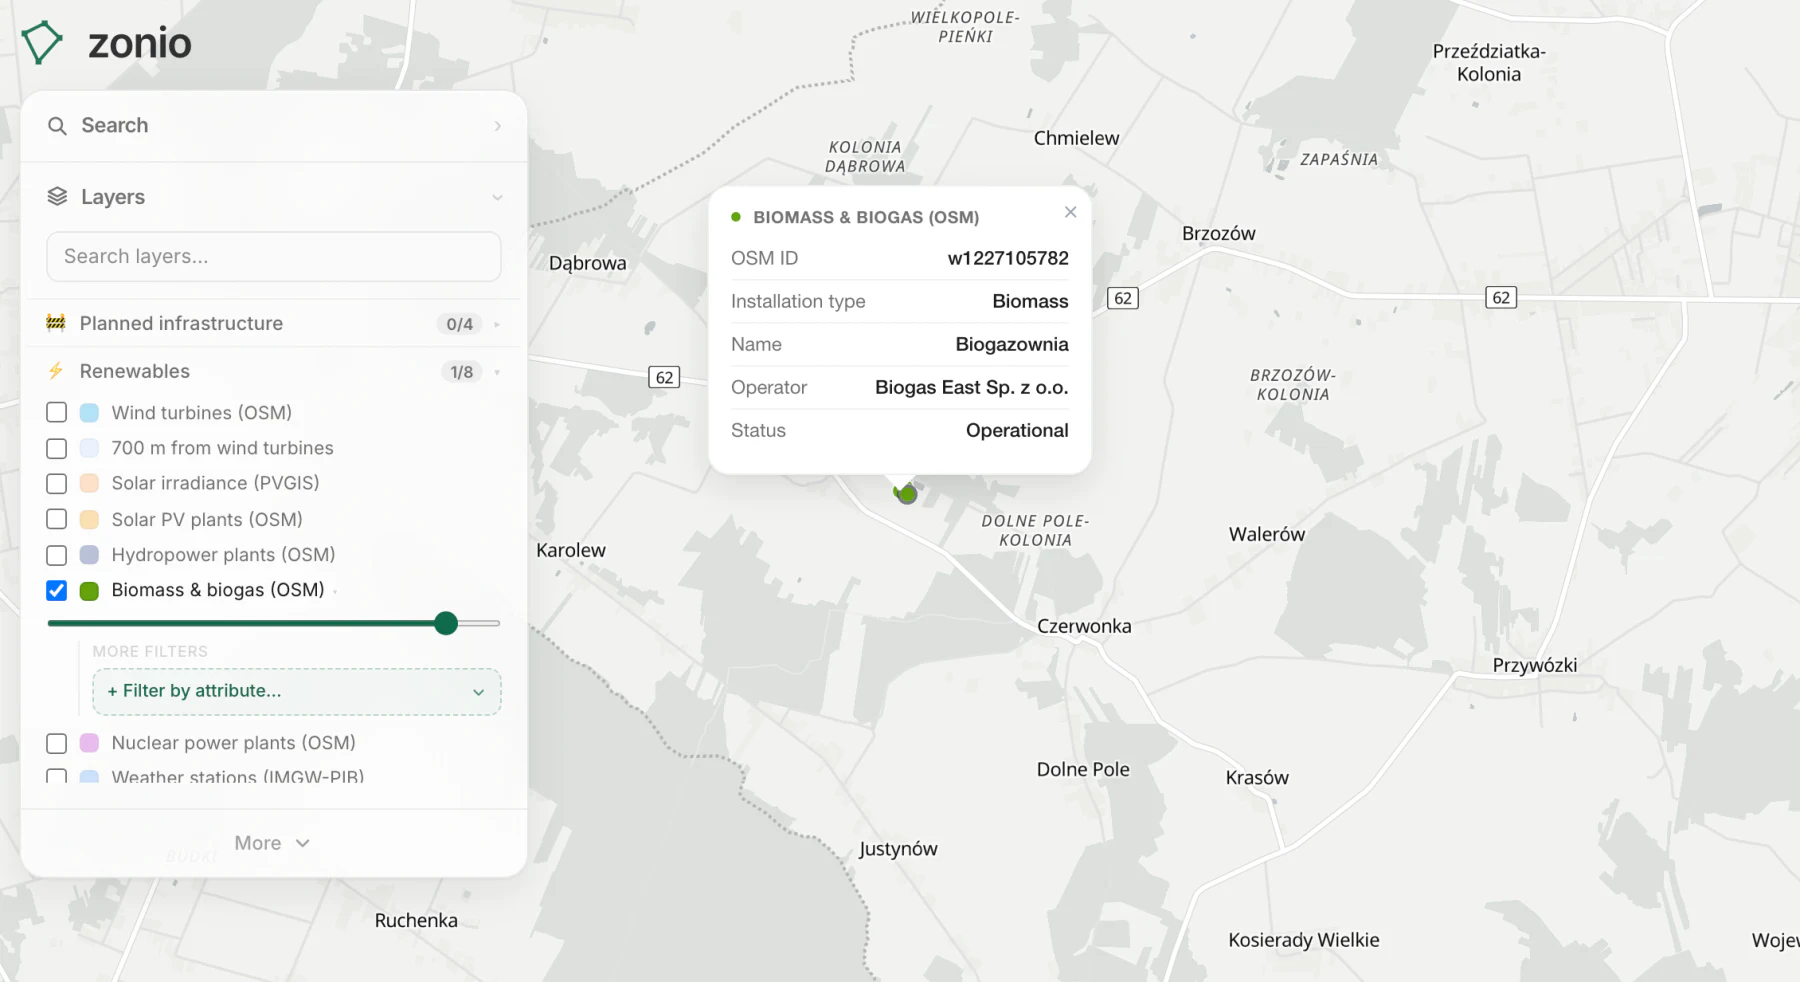This screenshot has height=982, width=1800.
Task: Adjust Biomass & biogas opacity slider handle
Action: tap(446, 624)
